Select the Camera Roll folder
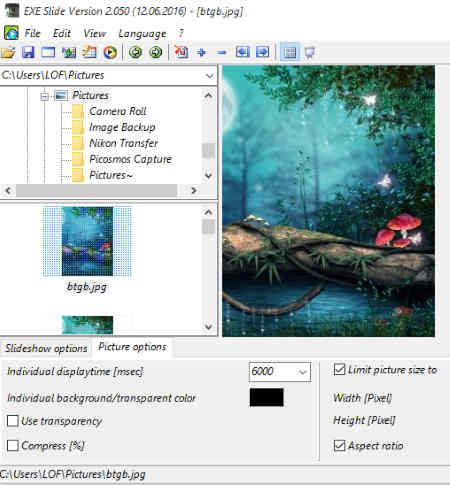This screenshot has height=485, width=450. (118, 111)
